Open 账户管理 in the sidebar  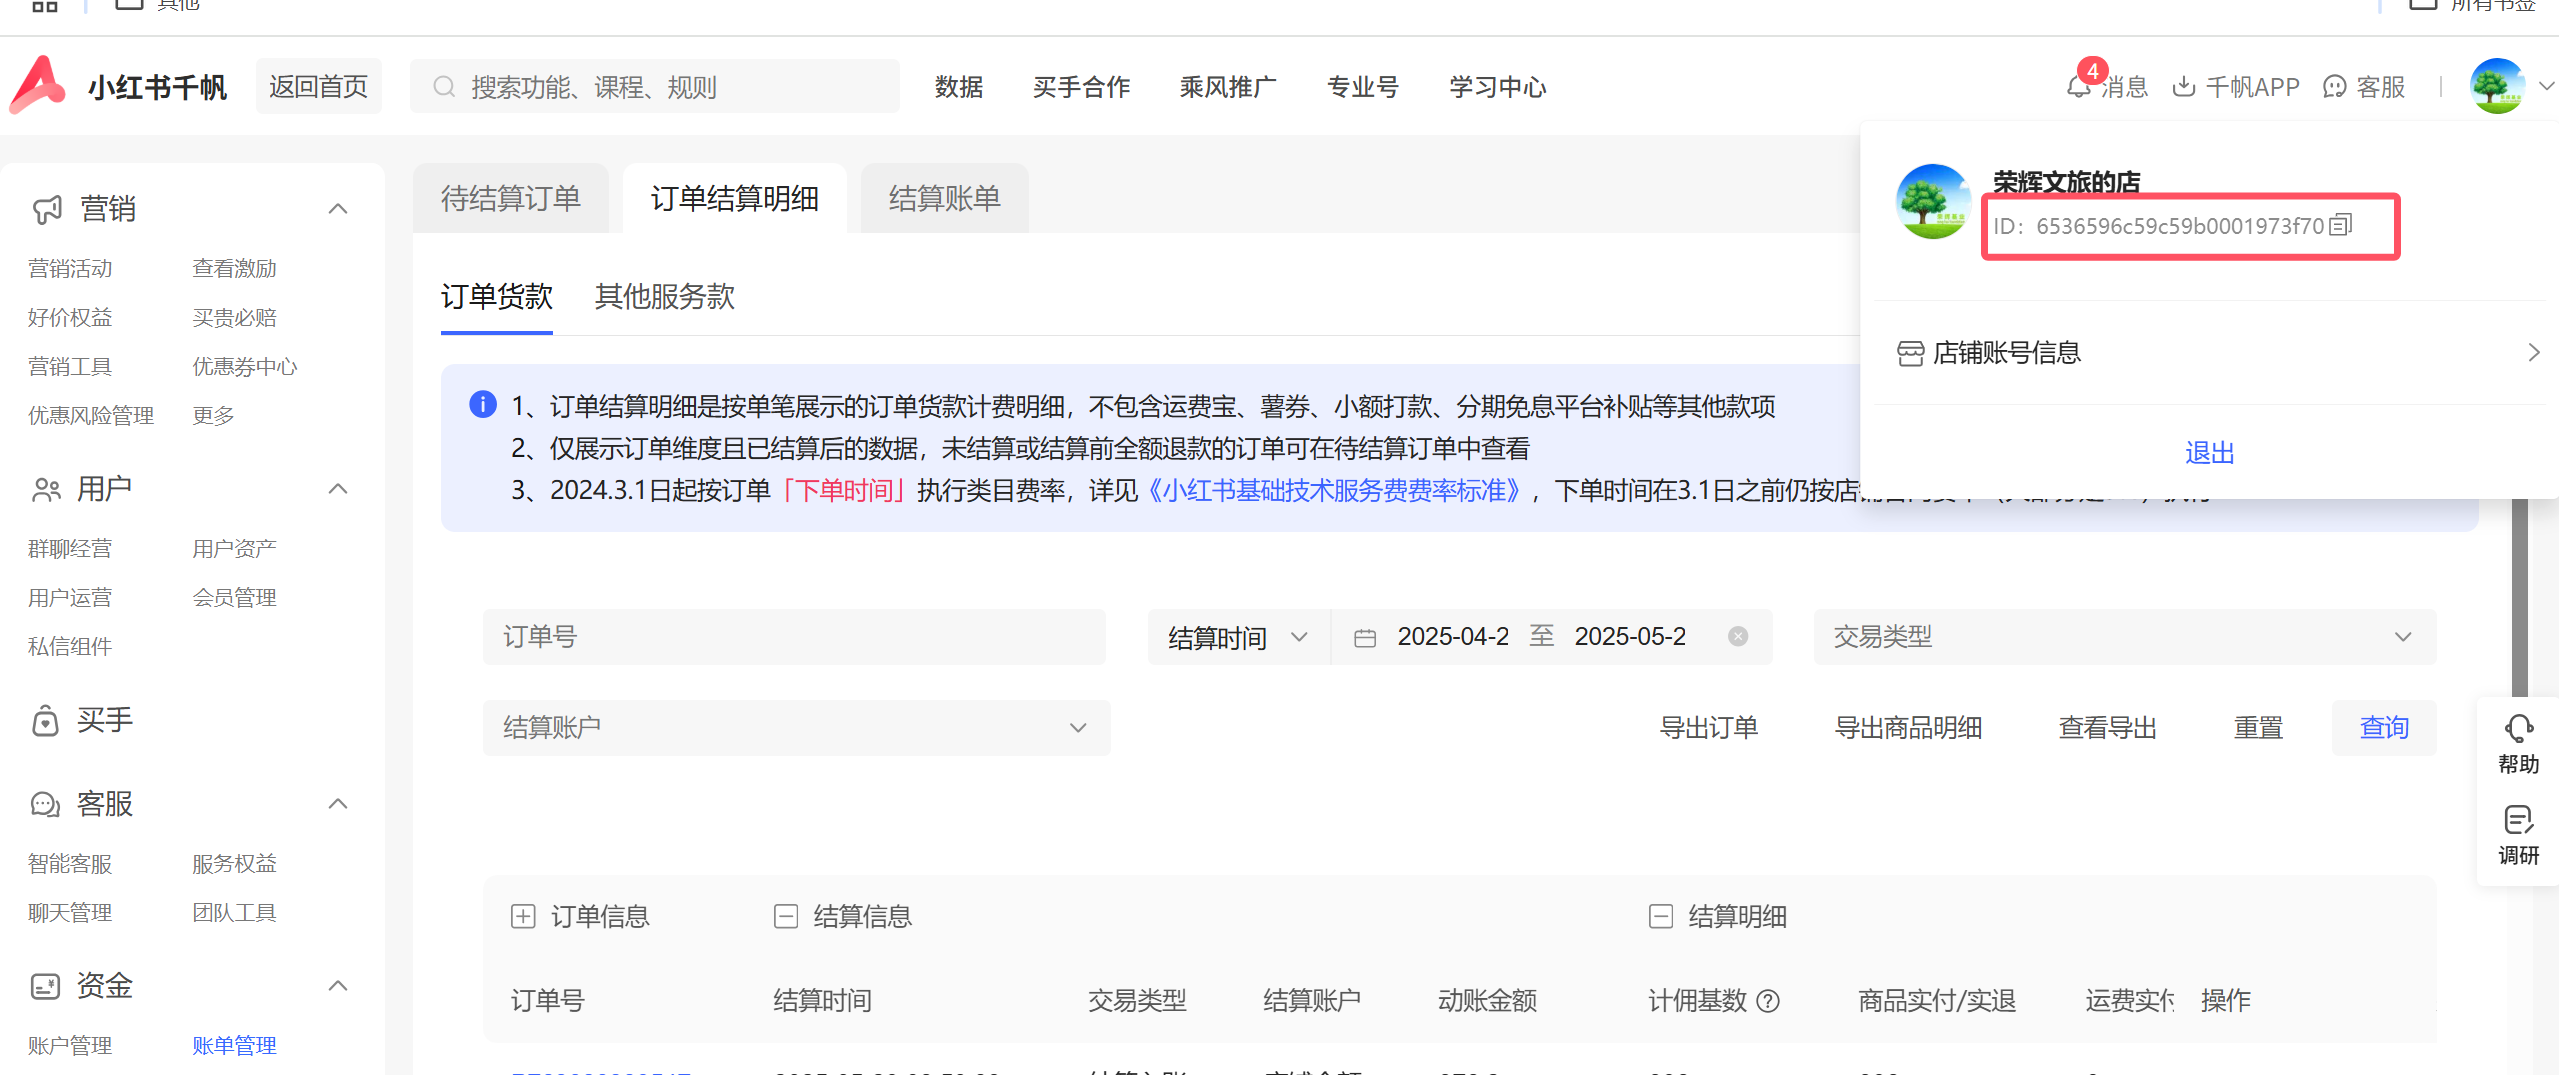click(70, 1045)
